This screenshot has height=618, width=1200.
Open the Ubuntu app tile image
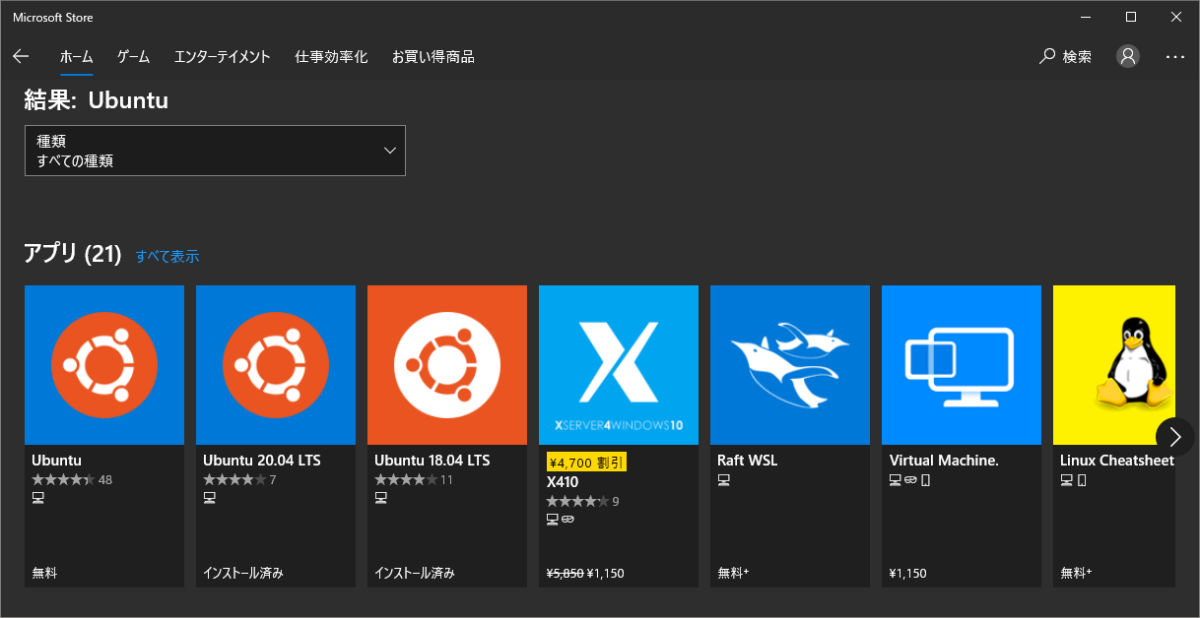pyautogui.click(x=104, y=365)
